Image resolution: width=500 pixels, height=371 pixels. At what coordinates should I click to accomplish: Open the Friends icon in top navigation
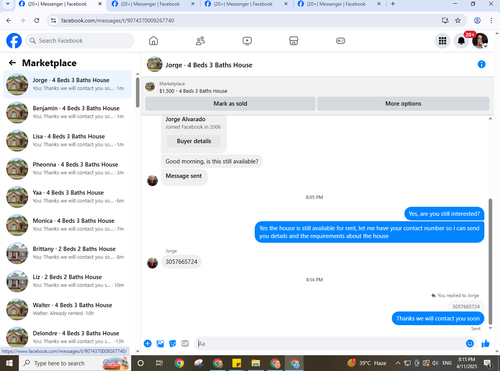pyautogui.click(x=200, y=41)
